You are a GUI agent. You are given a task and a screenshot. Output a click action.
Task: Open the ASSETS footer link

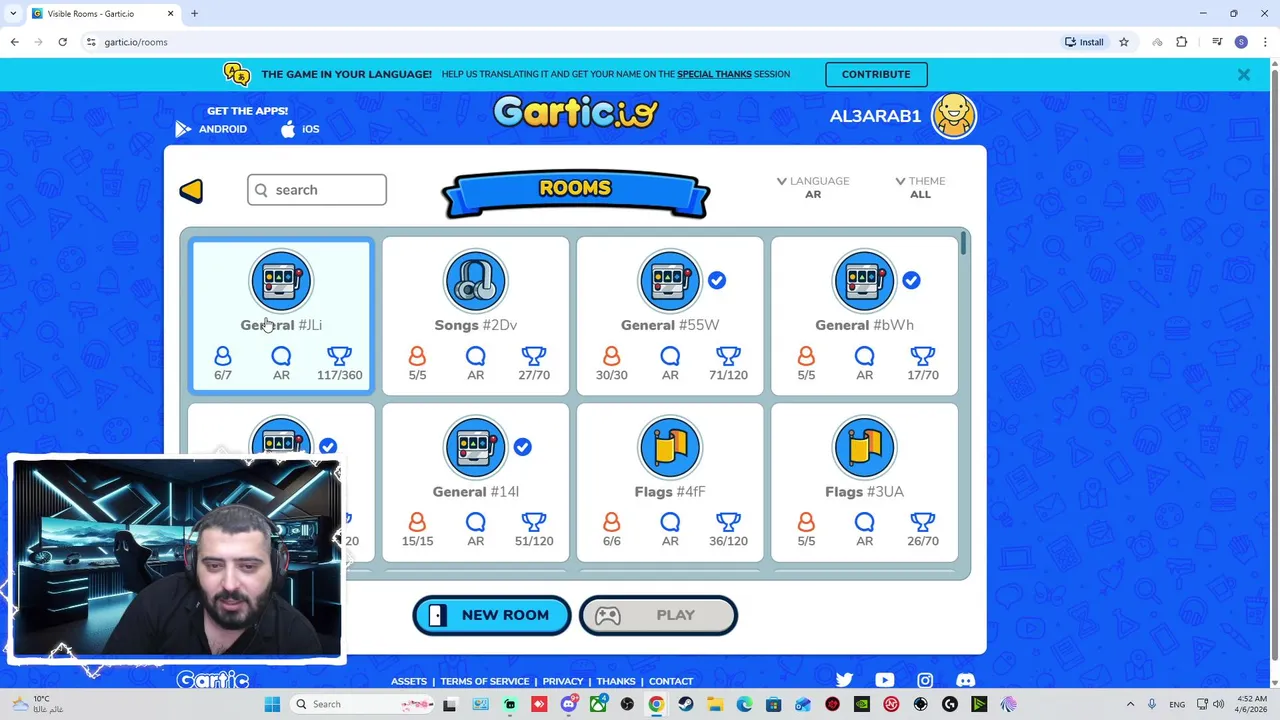tap(409, 681)
